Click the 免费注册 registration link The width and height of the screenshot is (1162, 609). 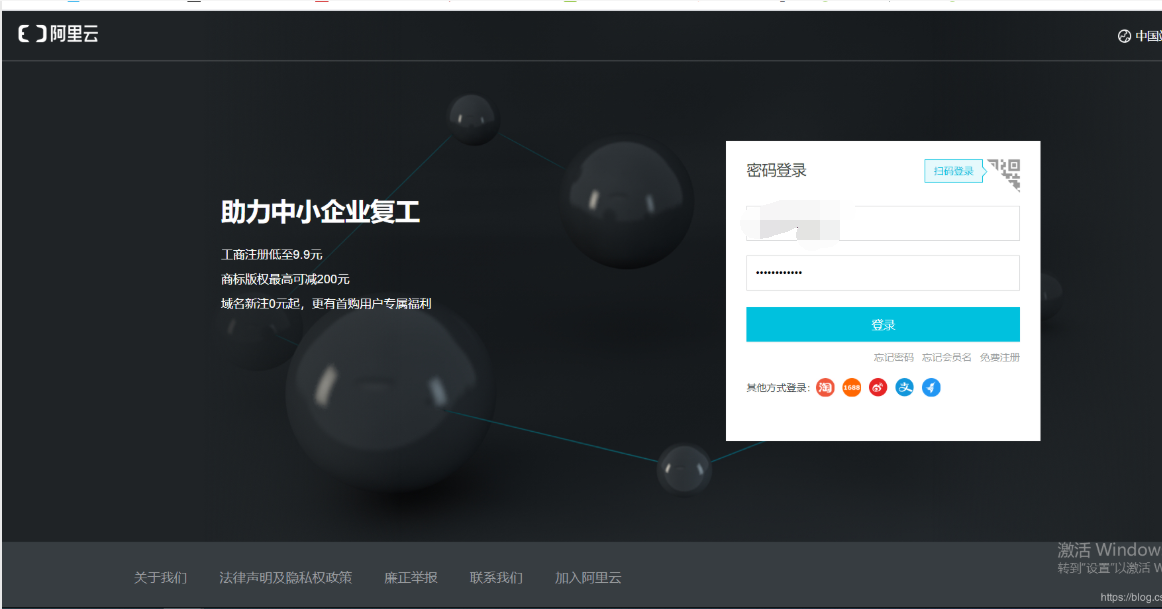click(999, 357)
